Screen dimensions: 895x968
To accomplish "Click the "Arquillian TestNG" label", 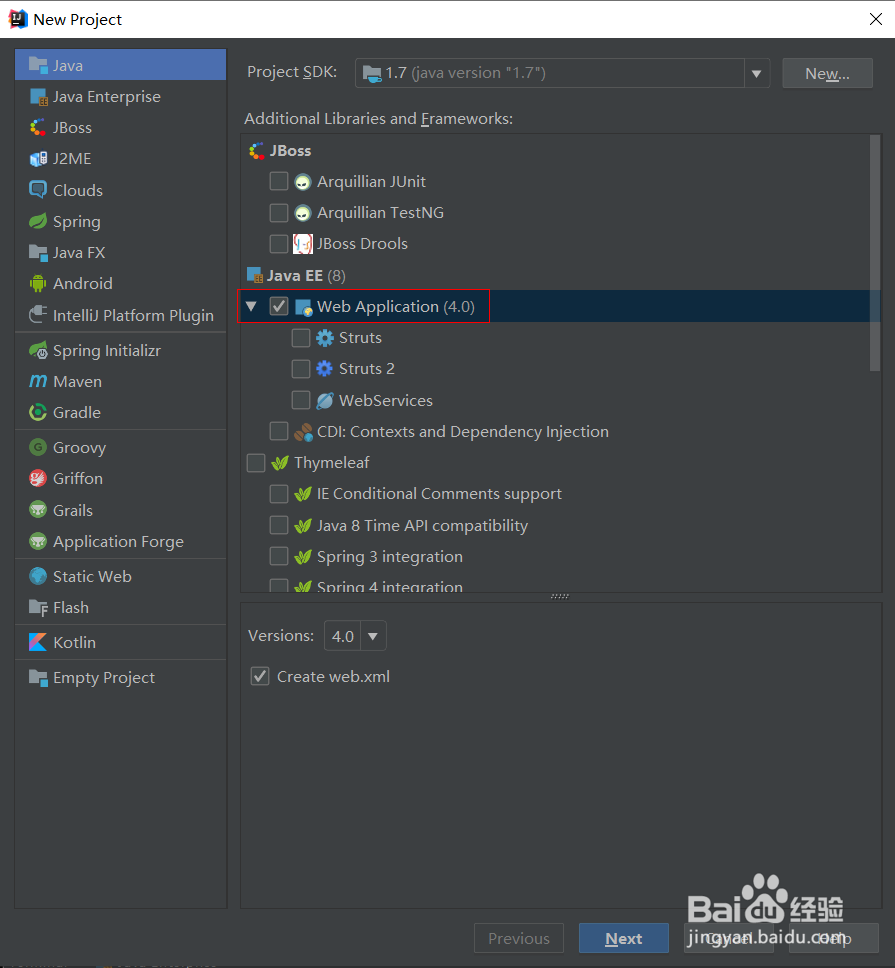I will tap(380, 212).
